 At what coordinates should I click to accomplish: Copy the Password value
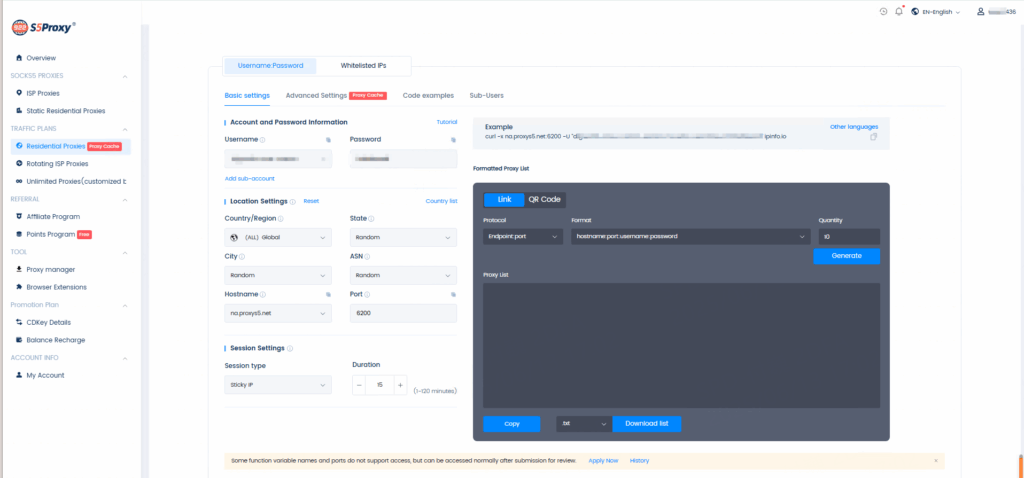pyautogui.click(x=453, y=140)
